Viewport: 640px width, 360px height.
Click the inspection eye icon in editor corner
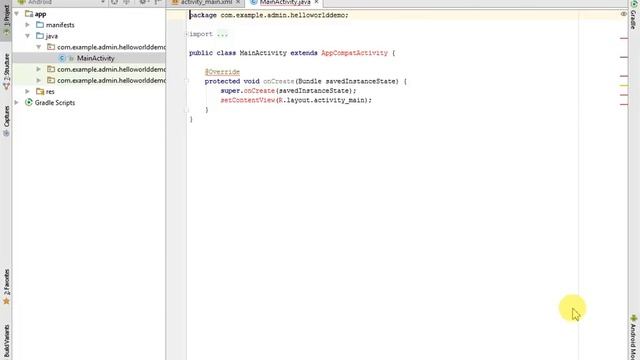[623, 14]
